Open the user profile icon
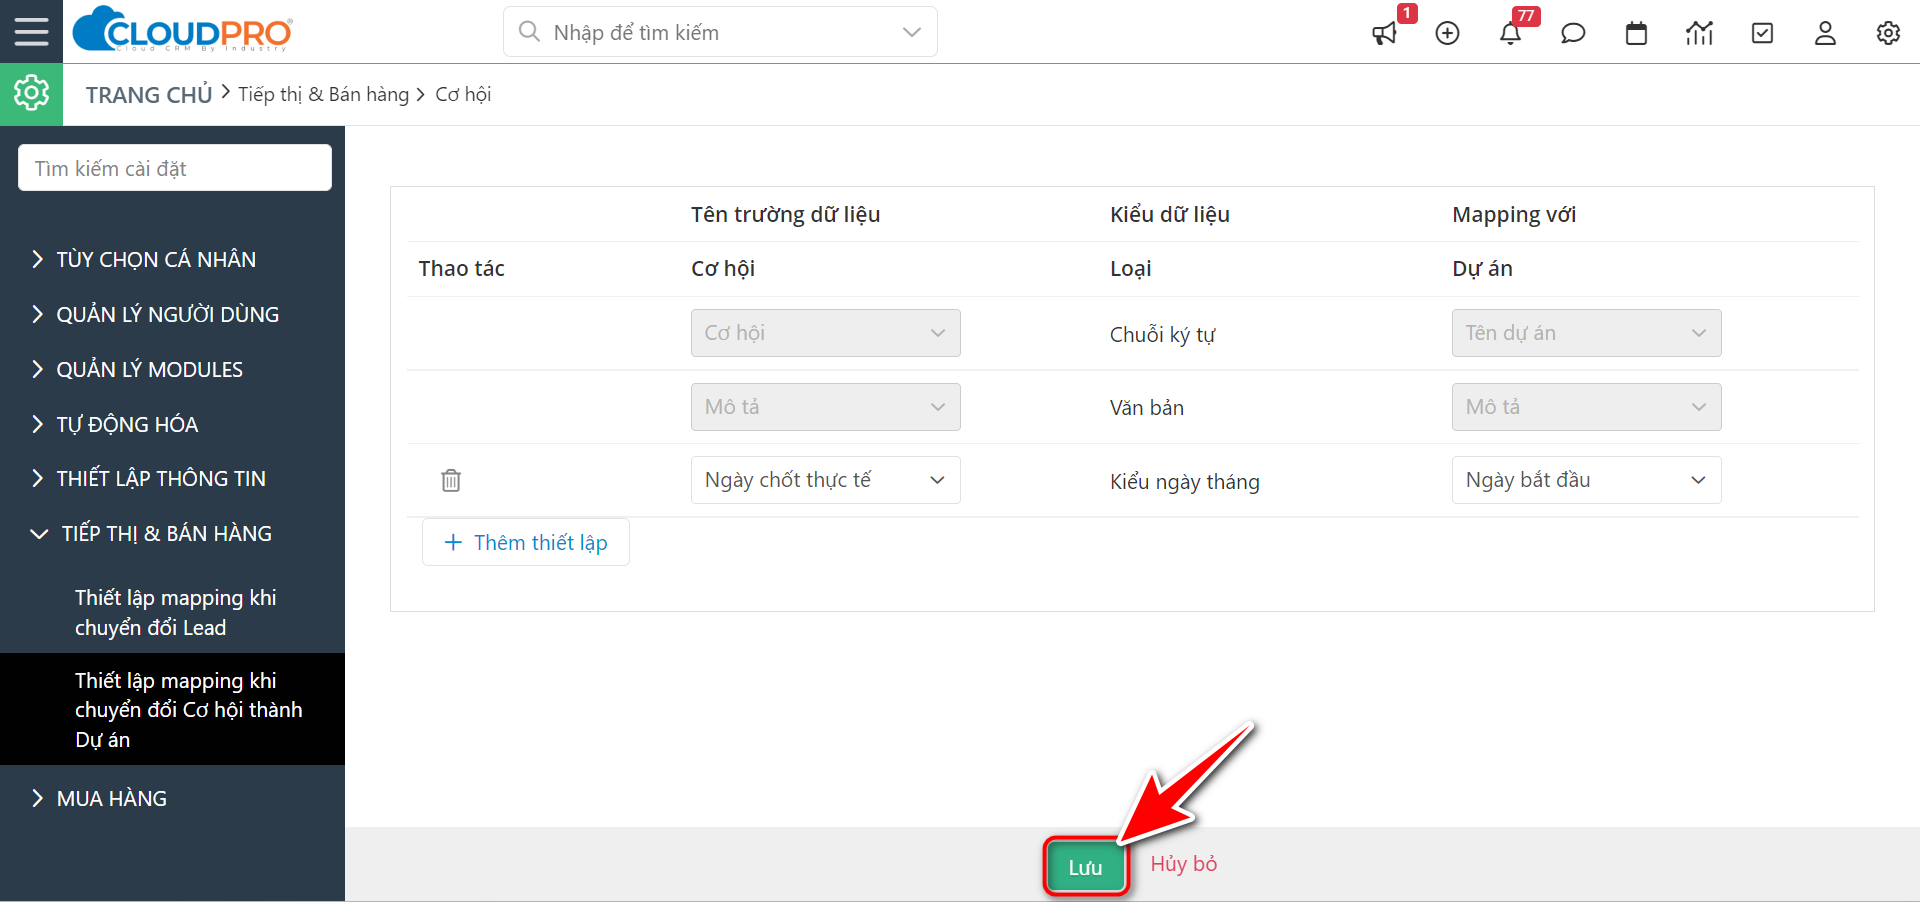Screen dimensions: 1920x902 pyautogui.click(x=1825, y=33)
